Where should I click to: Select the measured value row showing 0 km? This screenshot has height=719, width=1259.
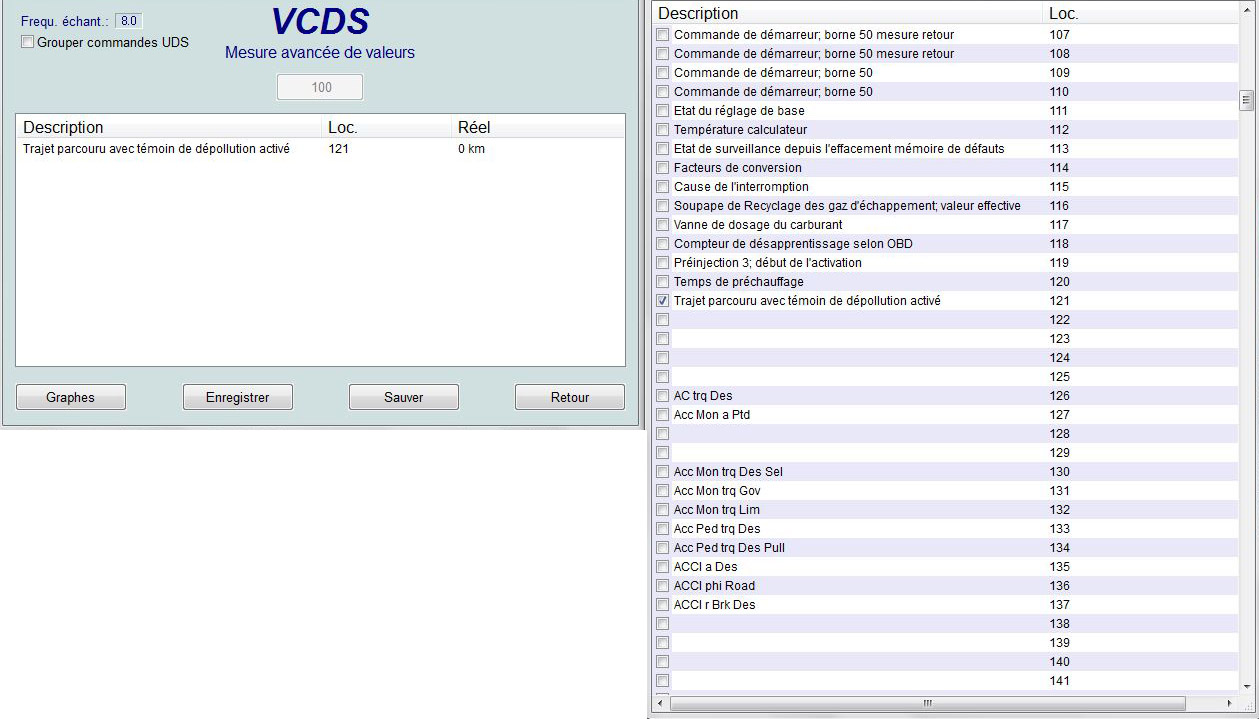click(x=320, y=149)
